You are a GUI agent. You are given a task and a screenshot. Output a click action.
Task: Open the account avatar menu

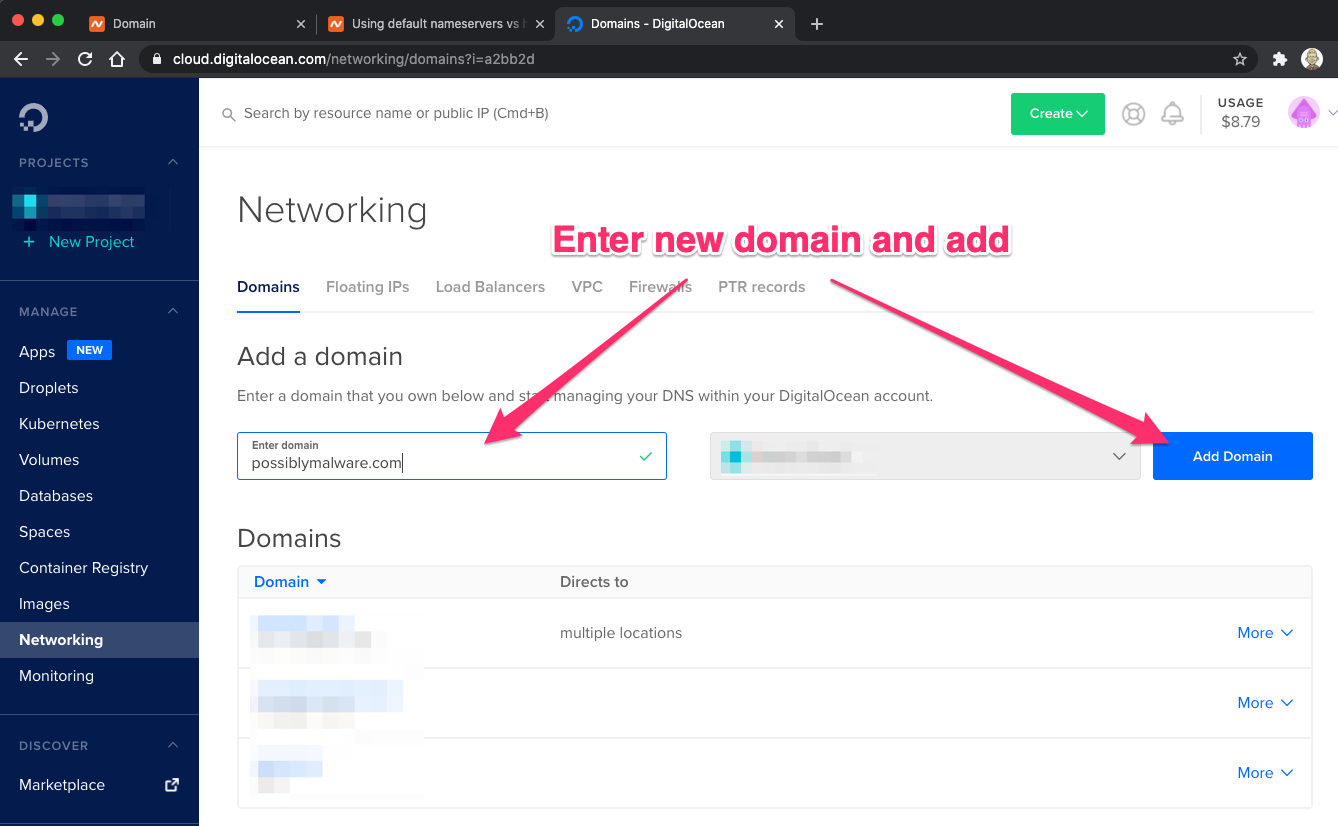tap(1304, 113)
